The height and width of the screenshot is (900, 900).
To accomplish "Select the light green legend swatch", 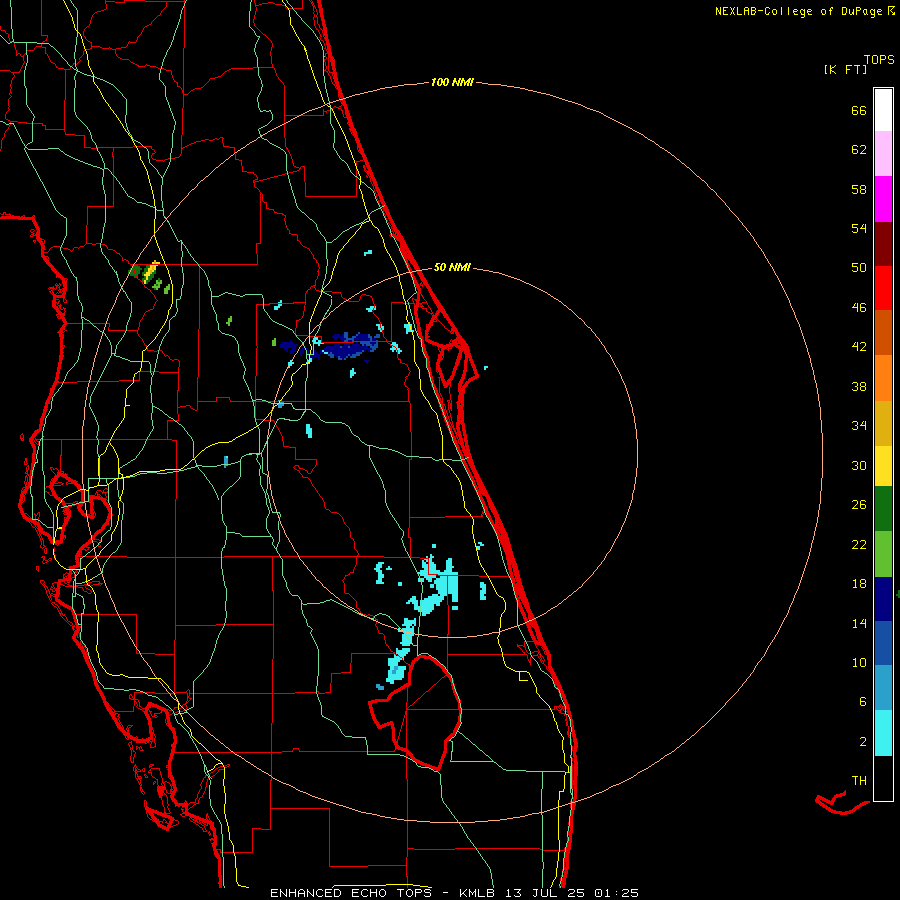I will (x=883, y=554).
